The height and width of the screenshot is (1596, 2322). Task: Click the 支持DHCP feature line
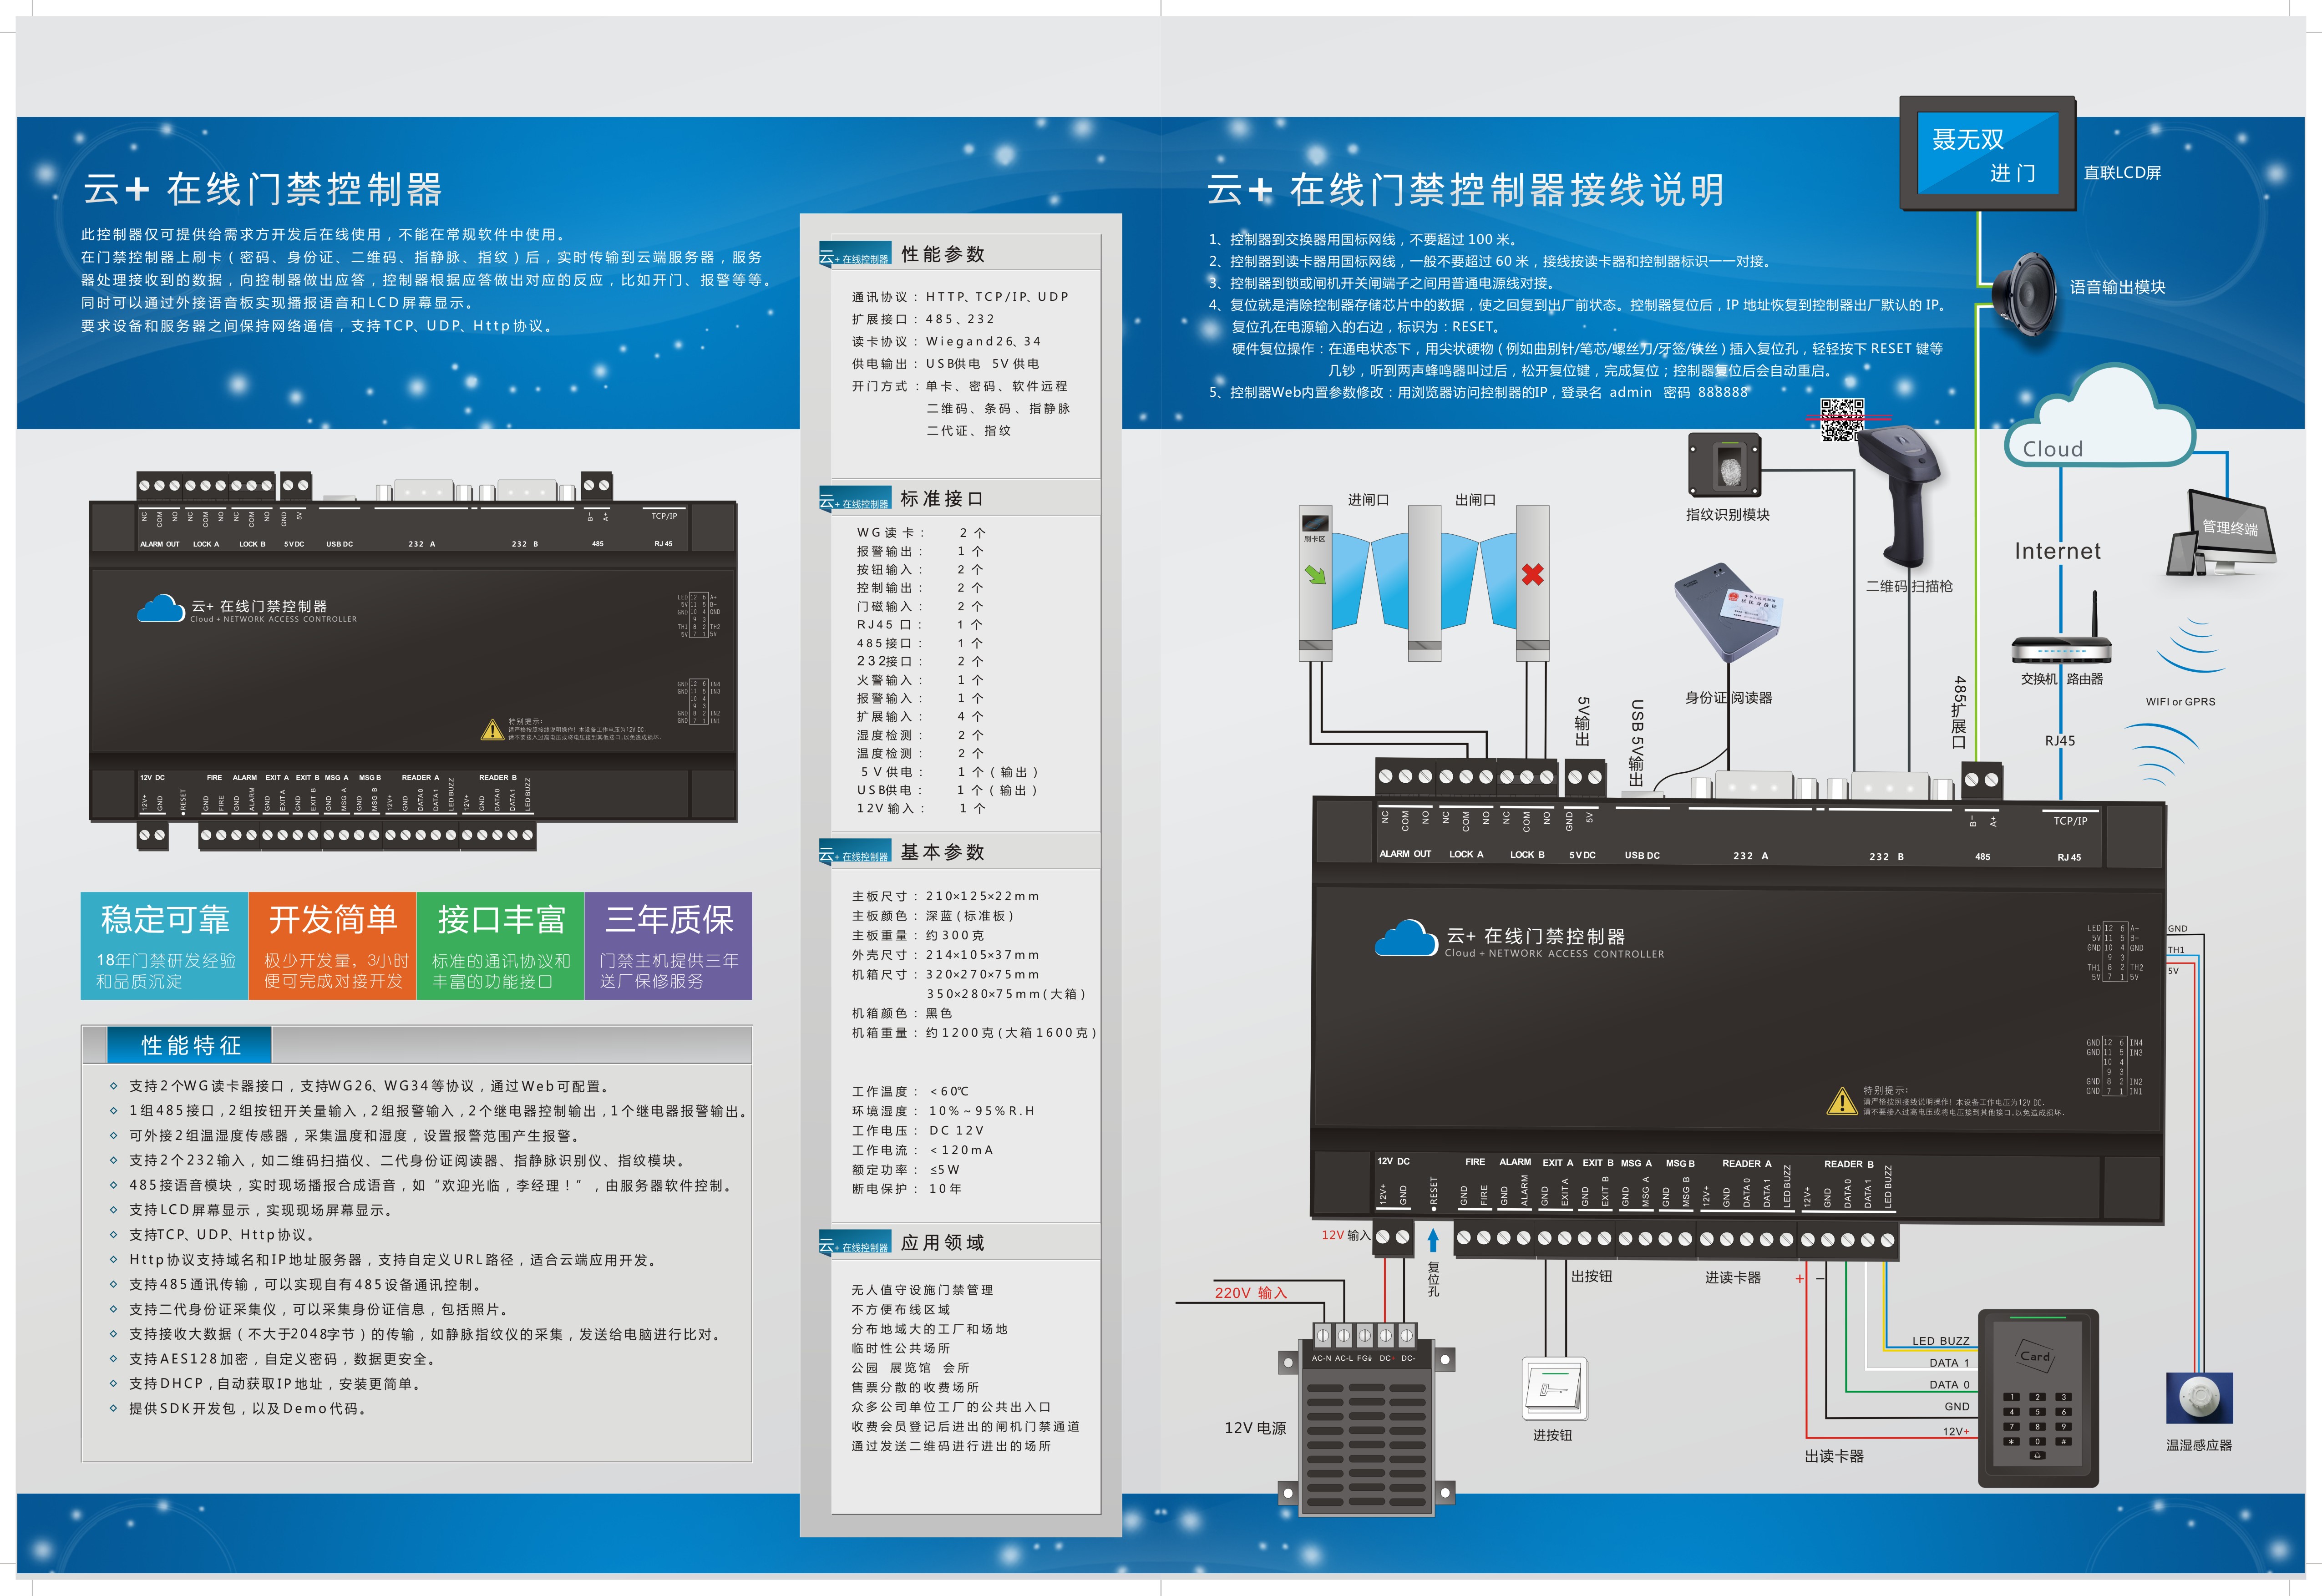click(275, 1384)
